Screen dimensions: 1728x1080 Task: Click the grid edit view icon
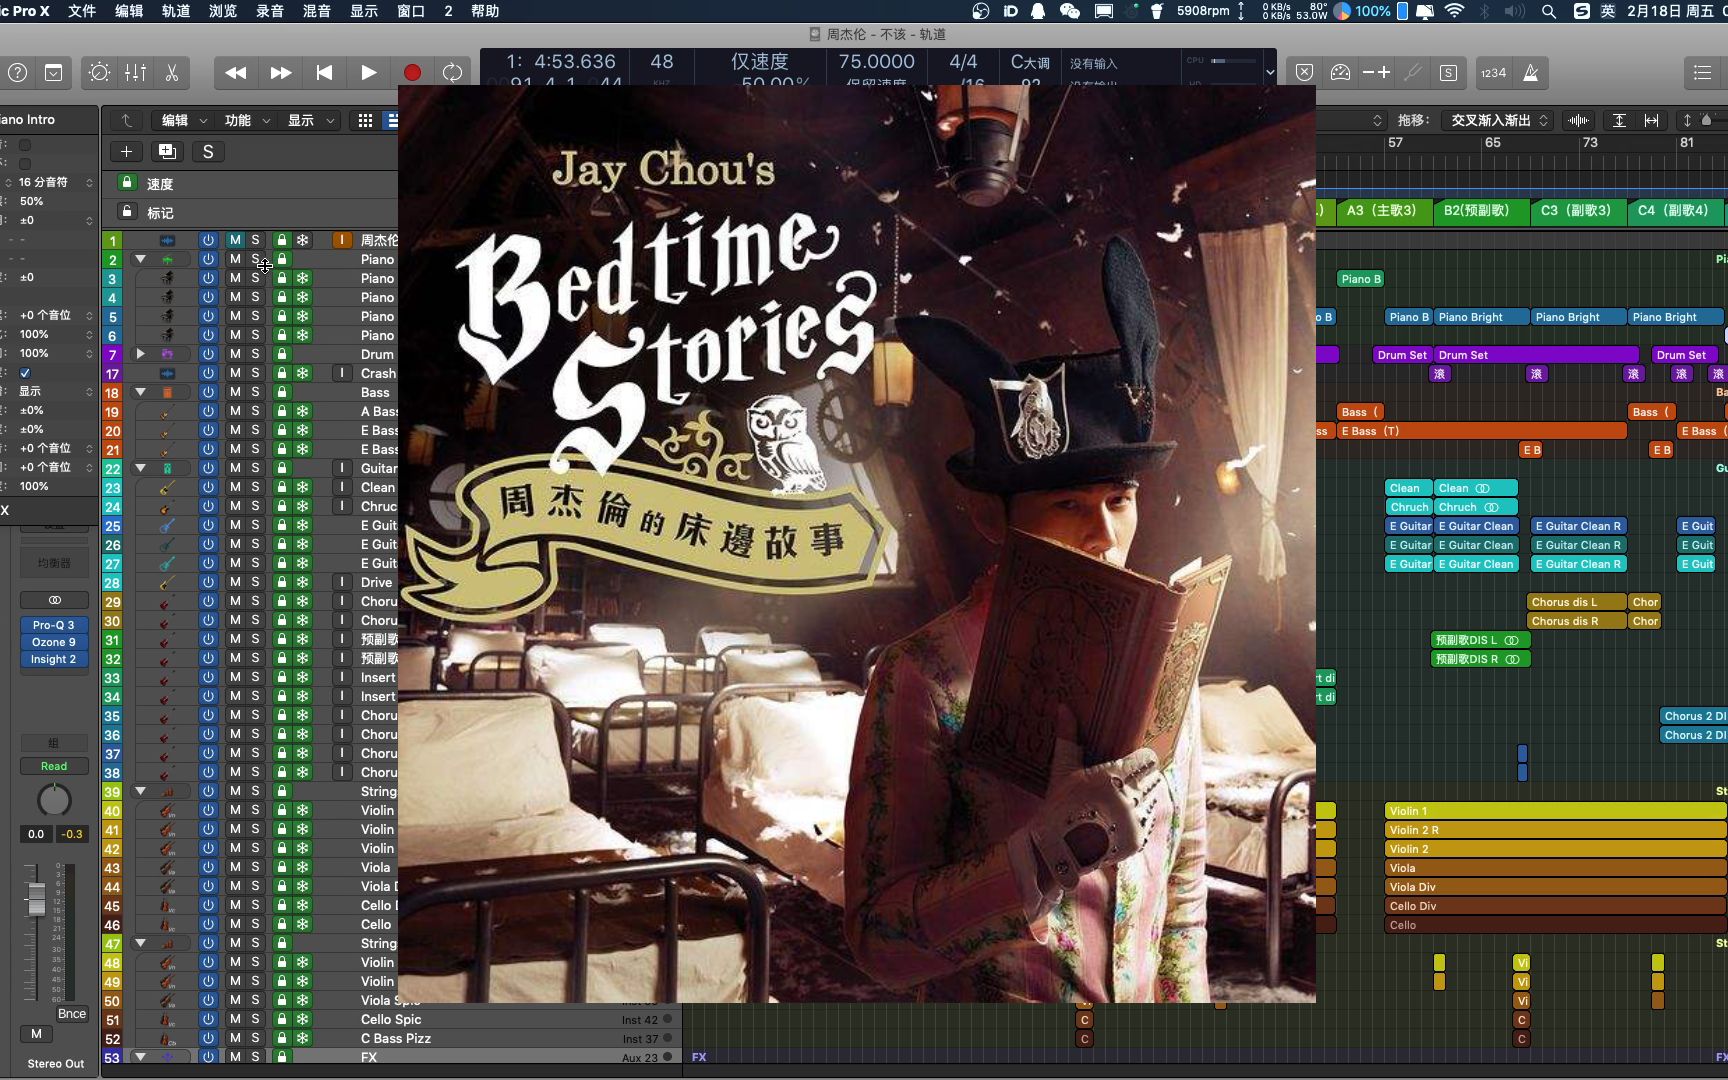point(366,120)
